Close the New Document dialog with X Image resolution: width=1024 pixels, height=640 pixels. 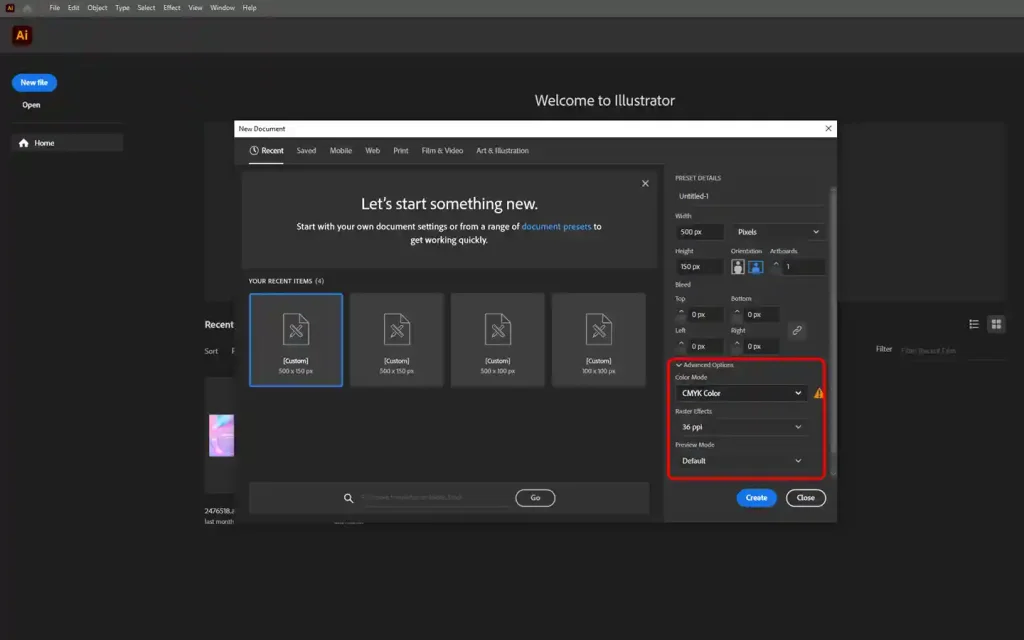[x=828, y=129]
